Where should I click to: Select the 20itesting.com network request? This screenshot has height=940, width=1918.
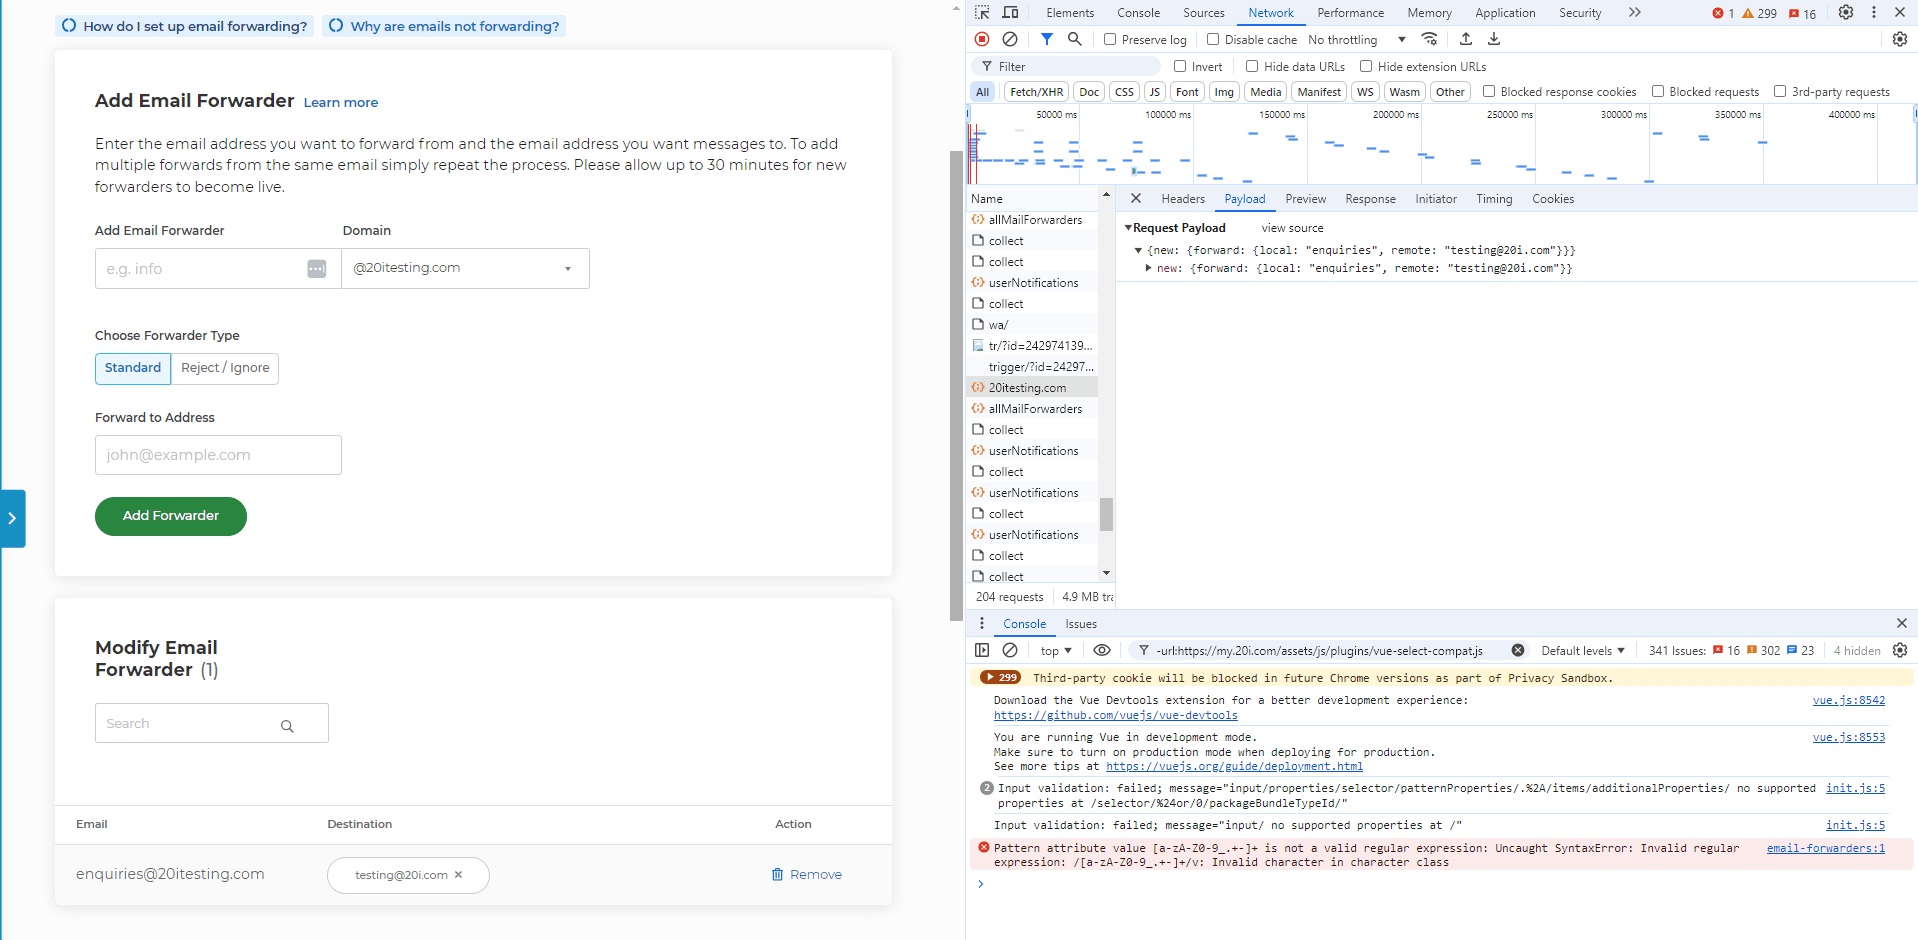[1033, 387]
